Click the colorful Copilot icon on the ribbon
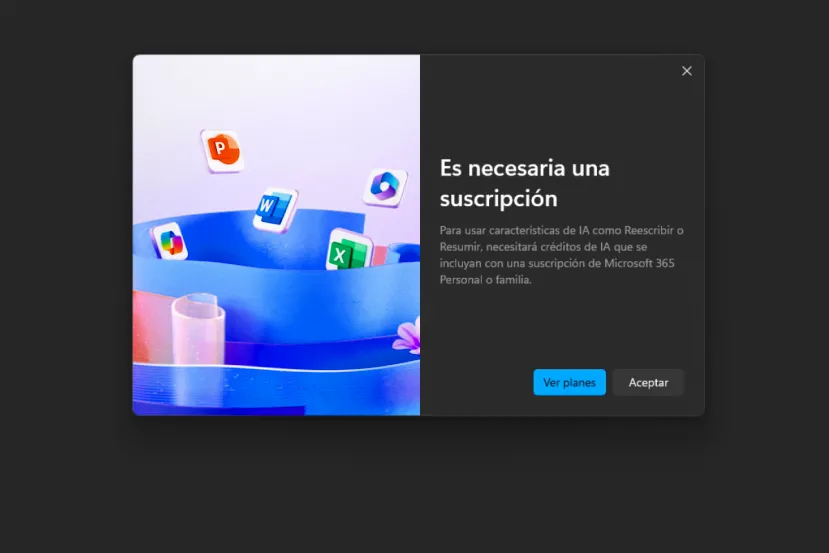829x553 pixels. pos(170,242)
